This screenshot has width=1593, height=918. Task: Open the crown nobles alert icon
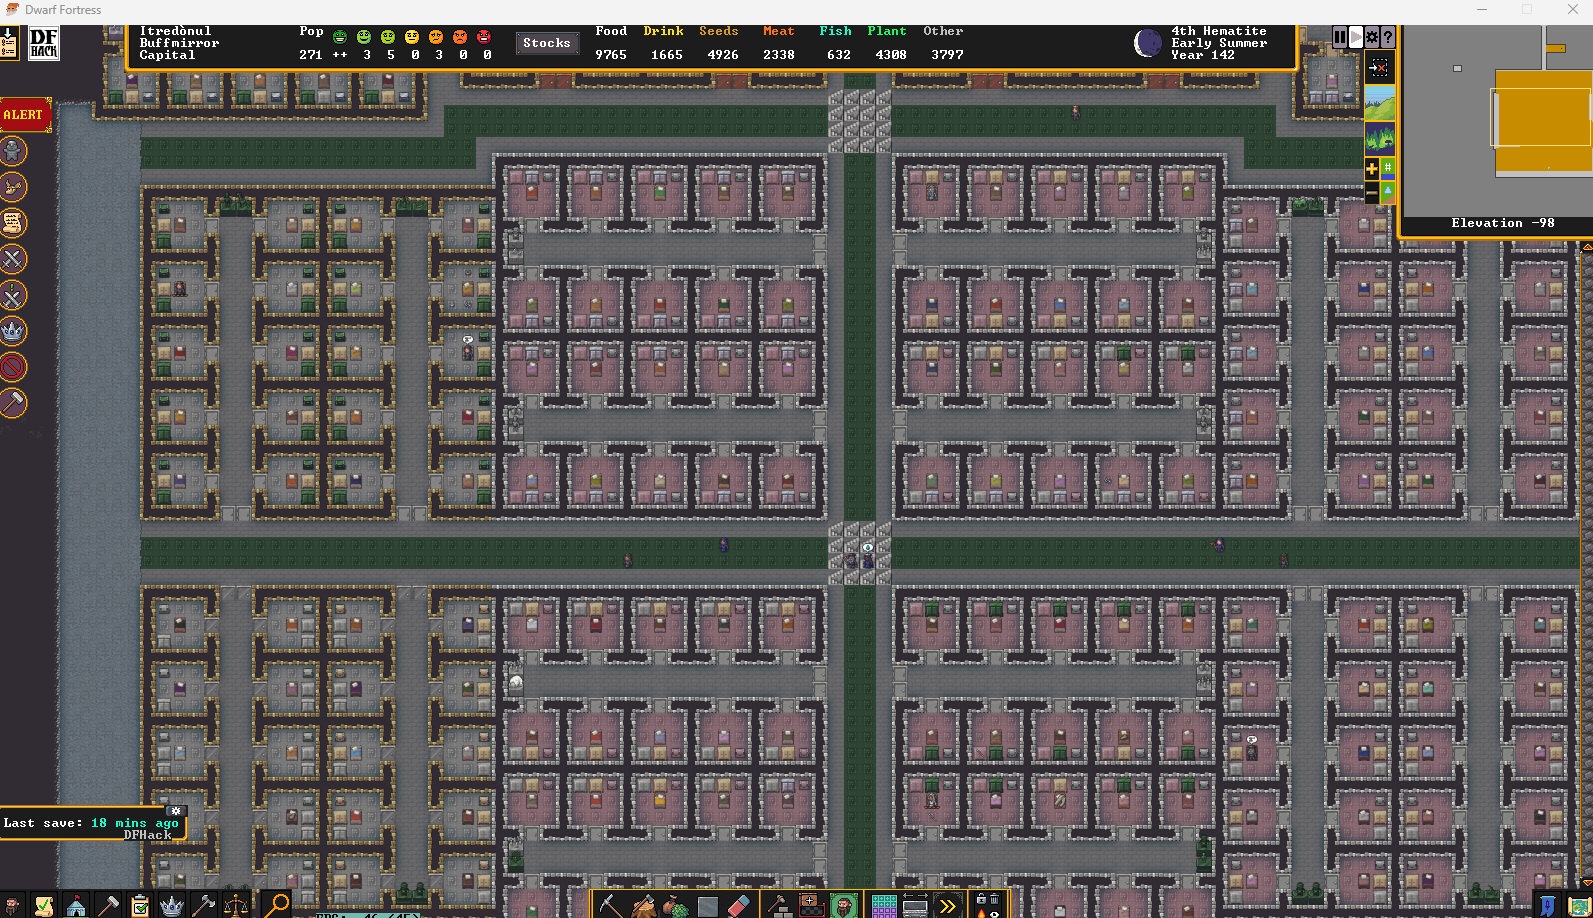[13, 331]
